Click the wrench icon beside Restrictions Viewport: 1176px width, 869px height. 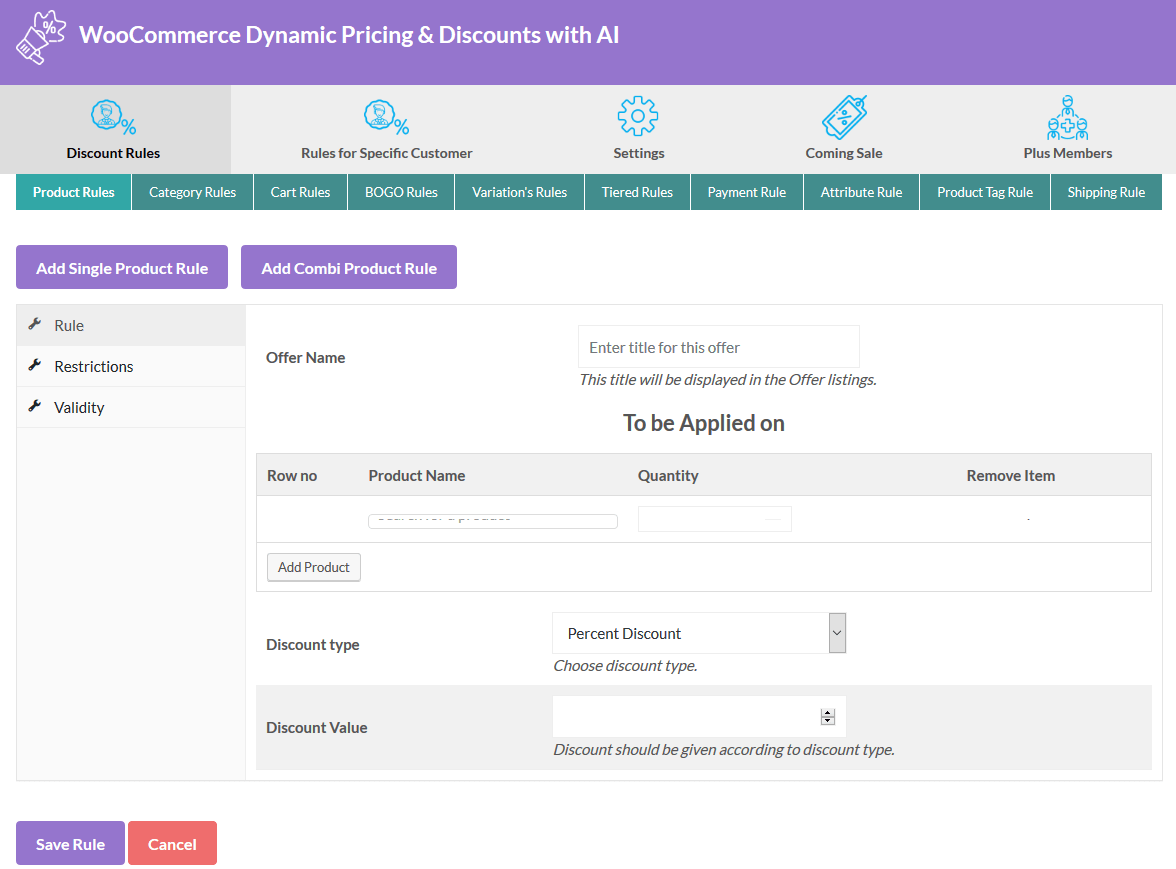point(34,366)
